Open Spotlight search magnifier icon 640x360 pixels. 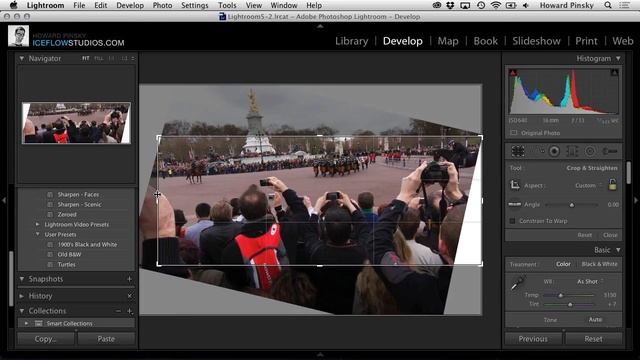pyautogui.click(x=608, y=5)
